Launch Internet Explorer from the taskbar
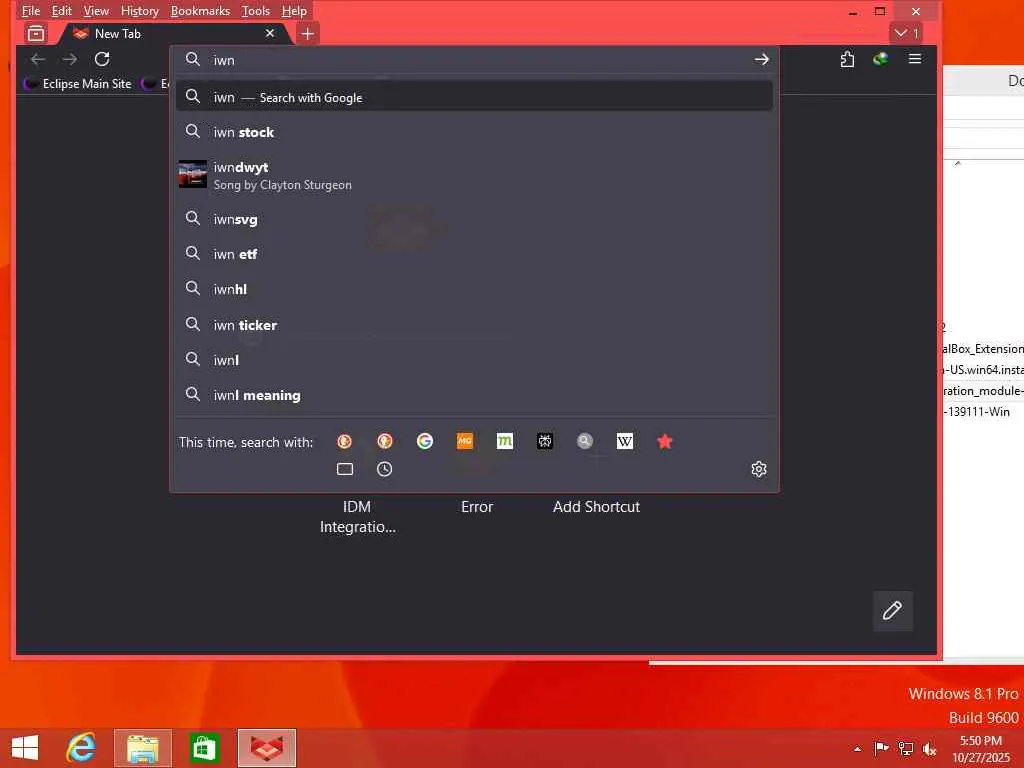 [x=82, y=748]
